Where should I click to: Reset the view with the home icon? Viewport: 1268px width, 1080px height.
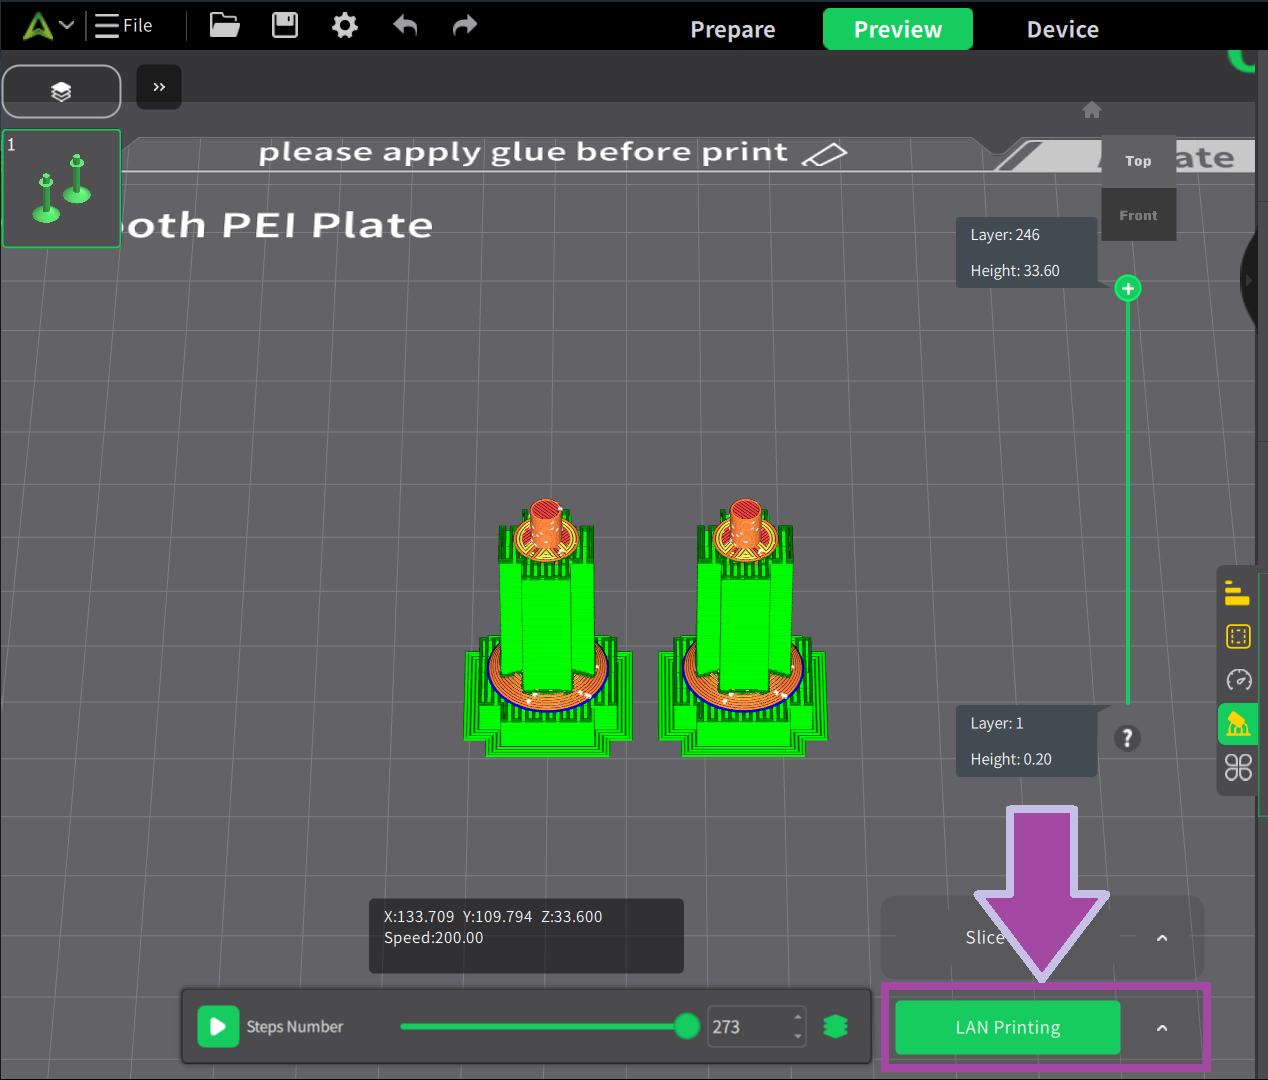pos(1092,110)
